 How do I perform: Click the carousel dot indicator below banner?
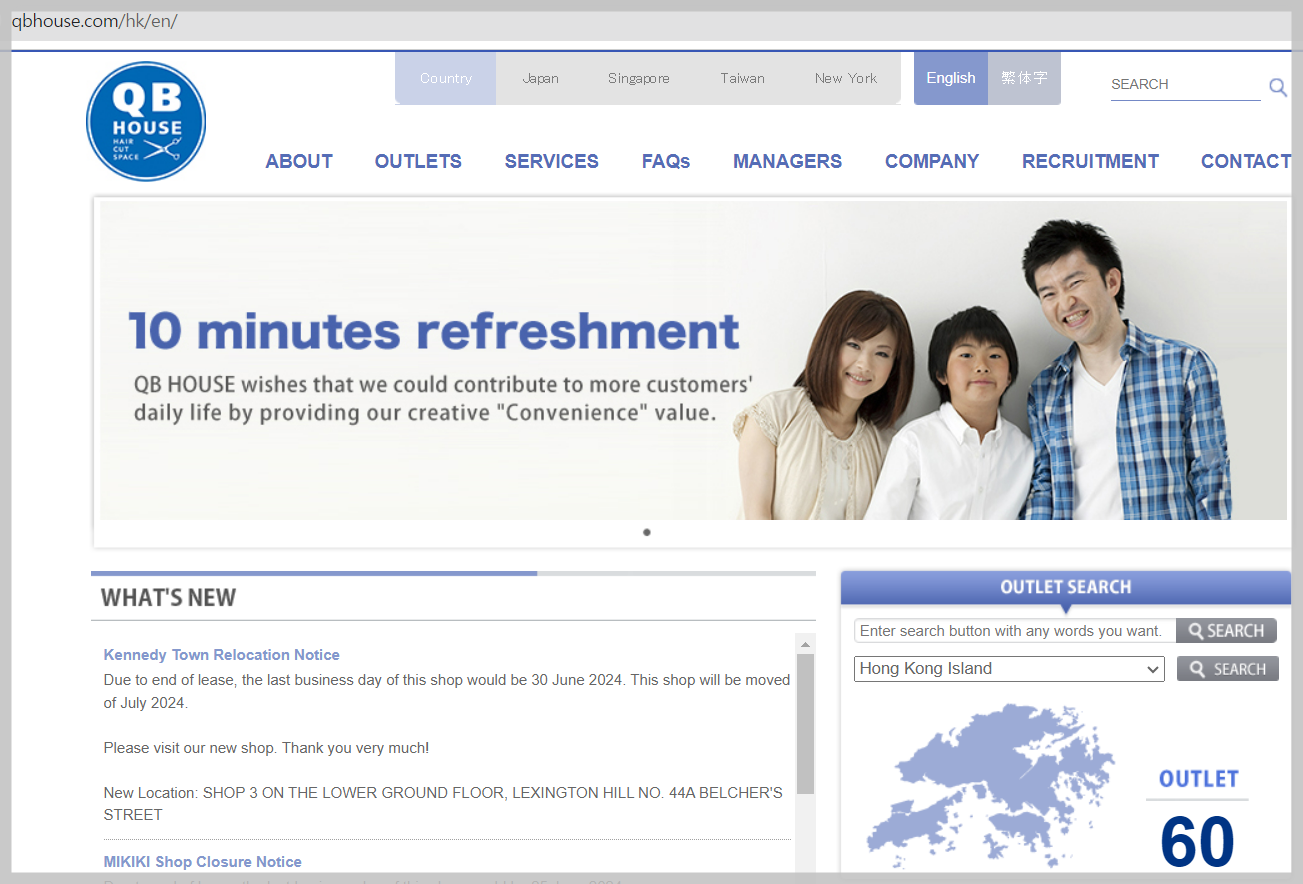647,532
